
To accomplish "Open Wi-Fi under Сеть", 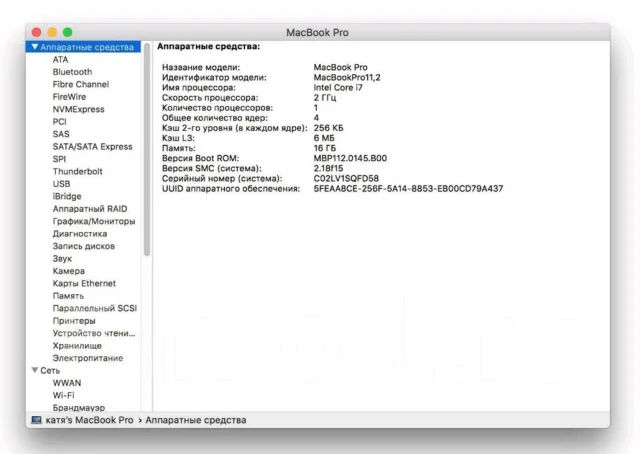I will pyautogui.click(x=63, y=395).
